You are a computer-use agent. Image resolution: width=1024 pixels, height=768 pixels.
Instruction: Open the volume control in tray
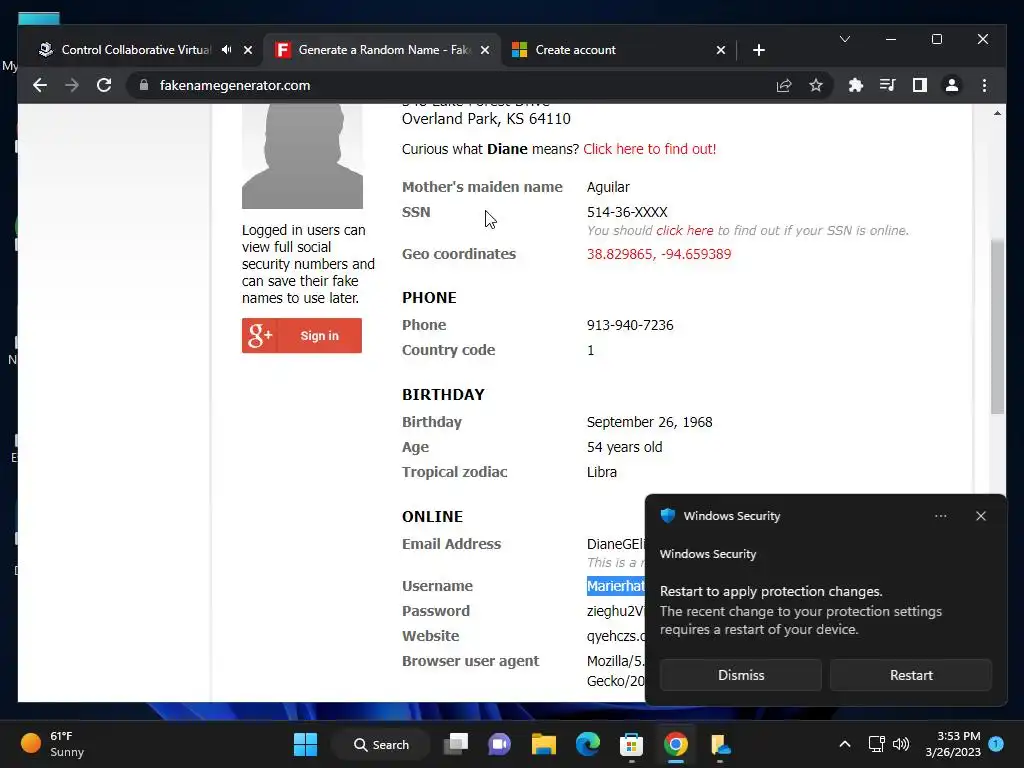click(901, 744)
